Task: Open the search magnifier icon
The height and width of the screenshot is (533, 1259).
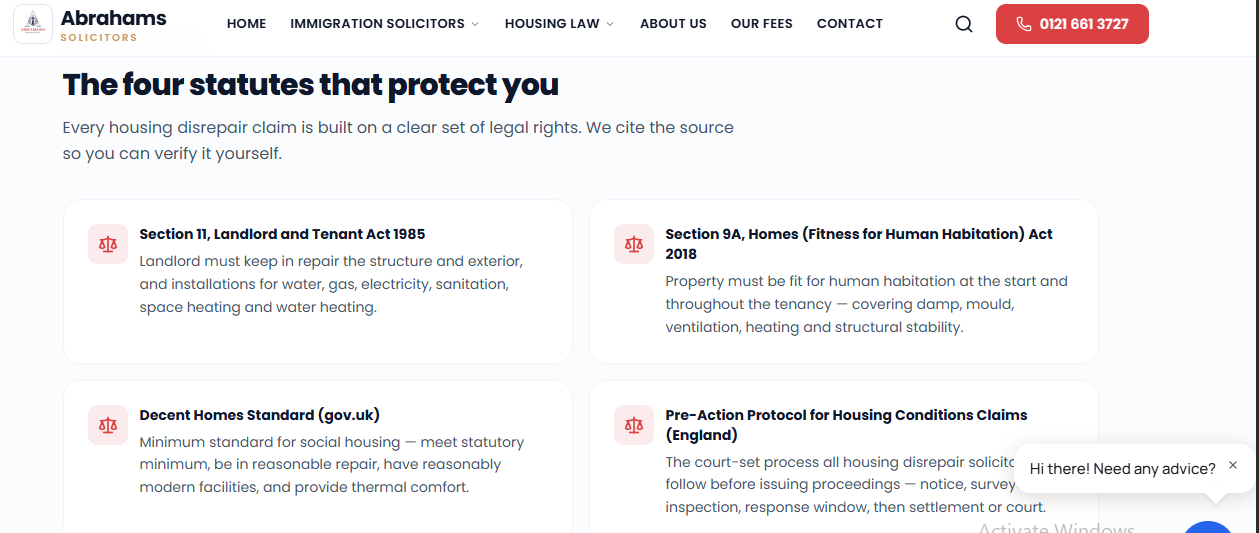Action: 964,24
